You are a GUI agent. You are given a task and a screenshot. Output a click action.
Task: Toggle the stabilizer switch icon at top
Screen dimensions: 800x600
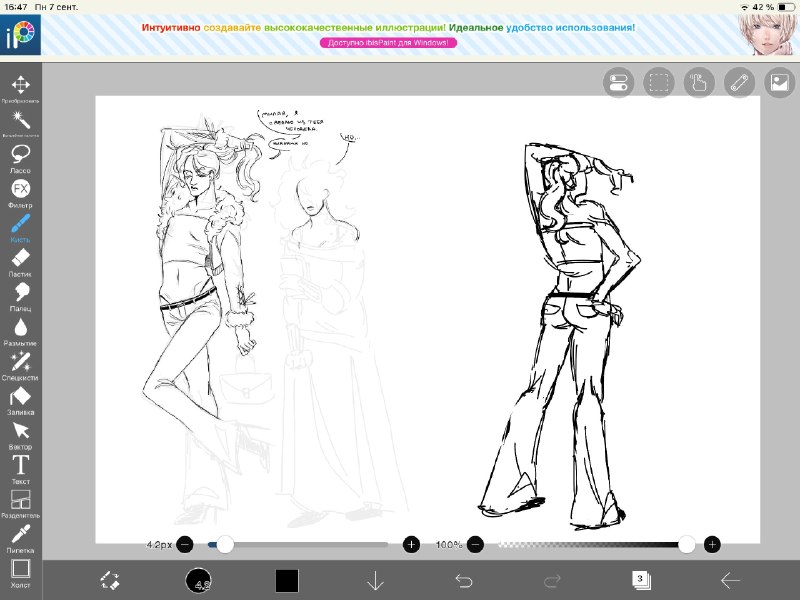click(x=618, y=82)
